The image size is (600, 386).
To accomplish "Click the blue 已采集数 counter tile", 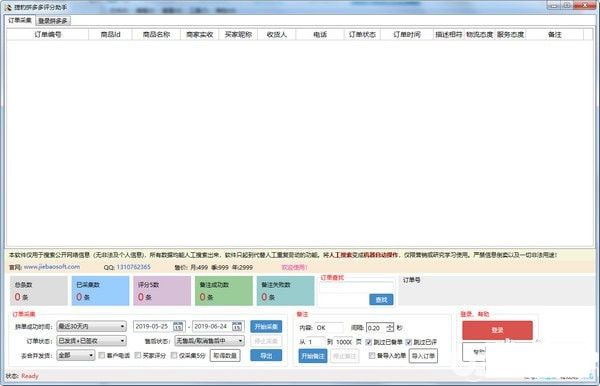I will [100, 291].
